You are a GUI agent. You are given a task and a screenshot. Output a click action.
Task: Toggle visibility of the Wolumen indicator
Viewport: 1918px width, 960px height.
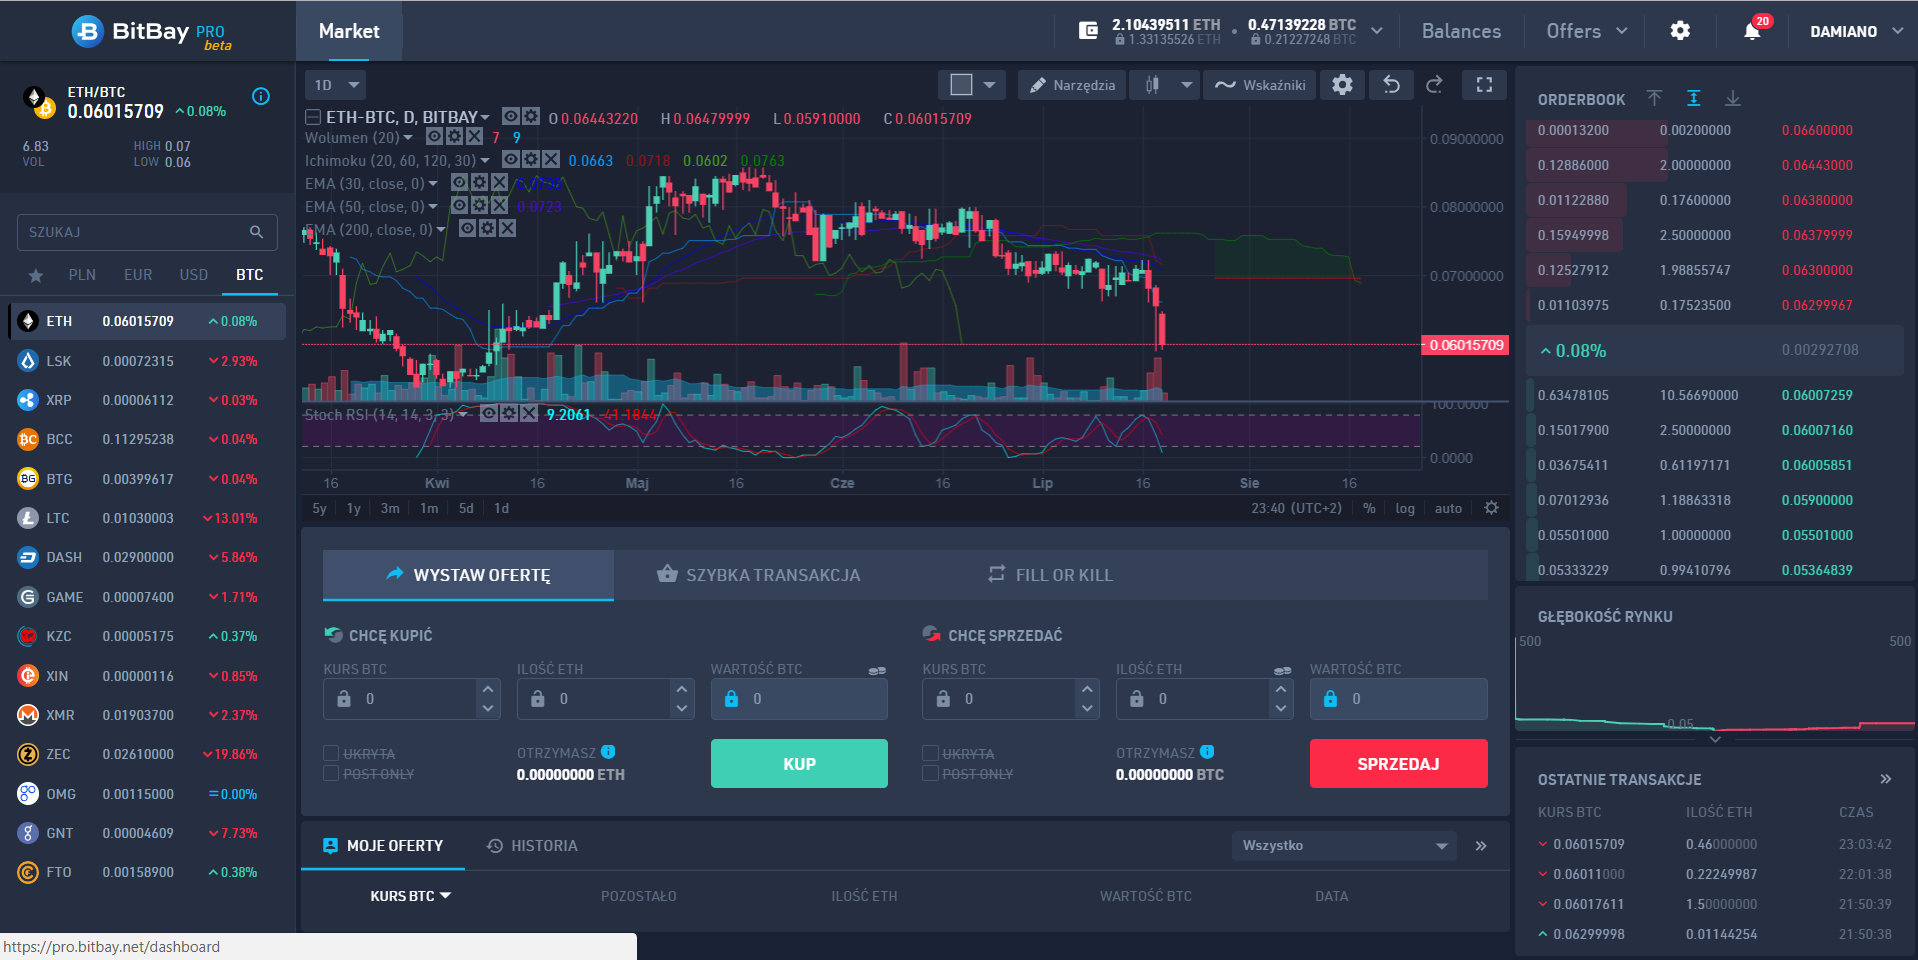(x=435, y=137)
